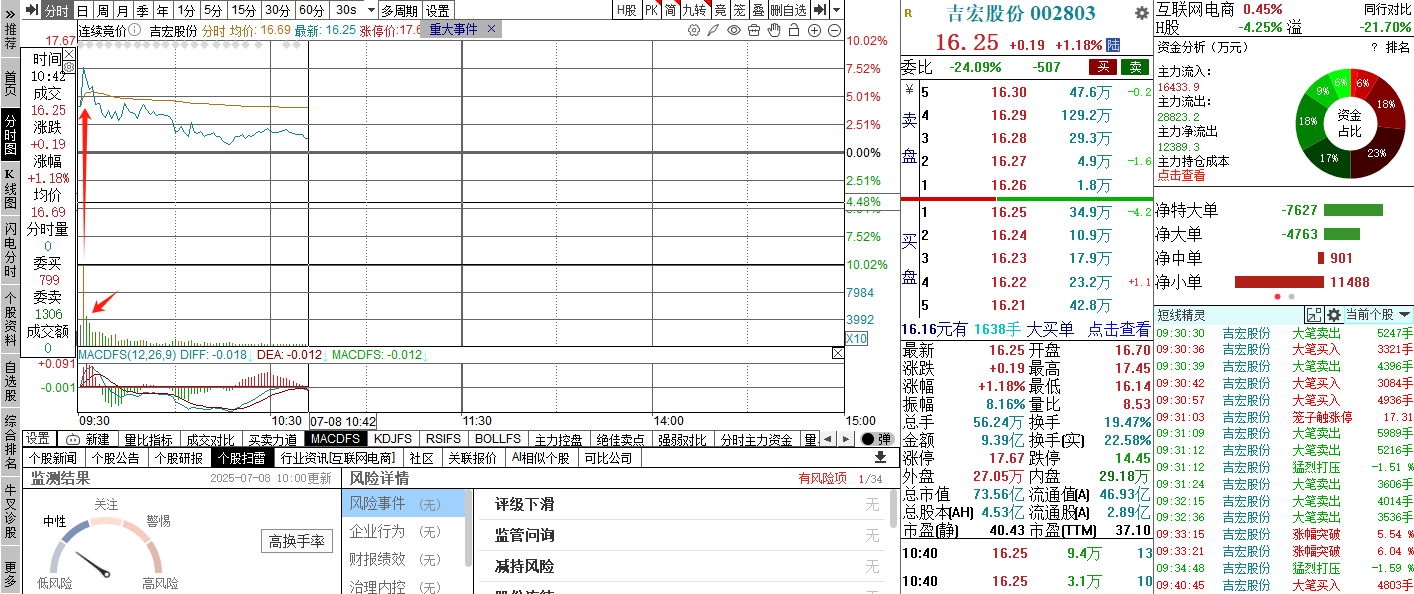1414x594 pixels.
Task: Toggle the 叠 overlay button
Action: 758,10
